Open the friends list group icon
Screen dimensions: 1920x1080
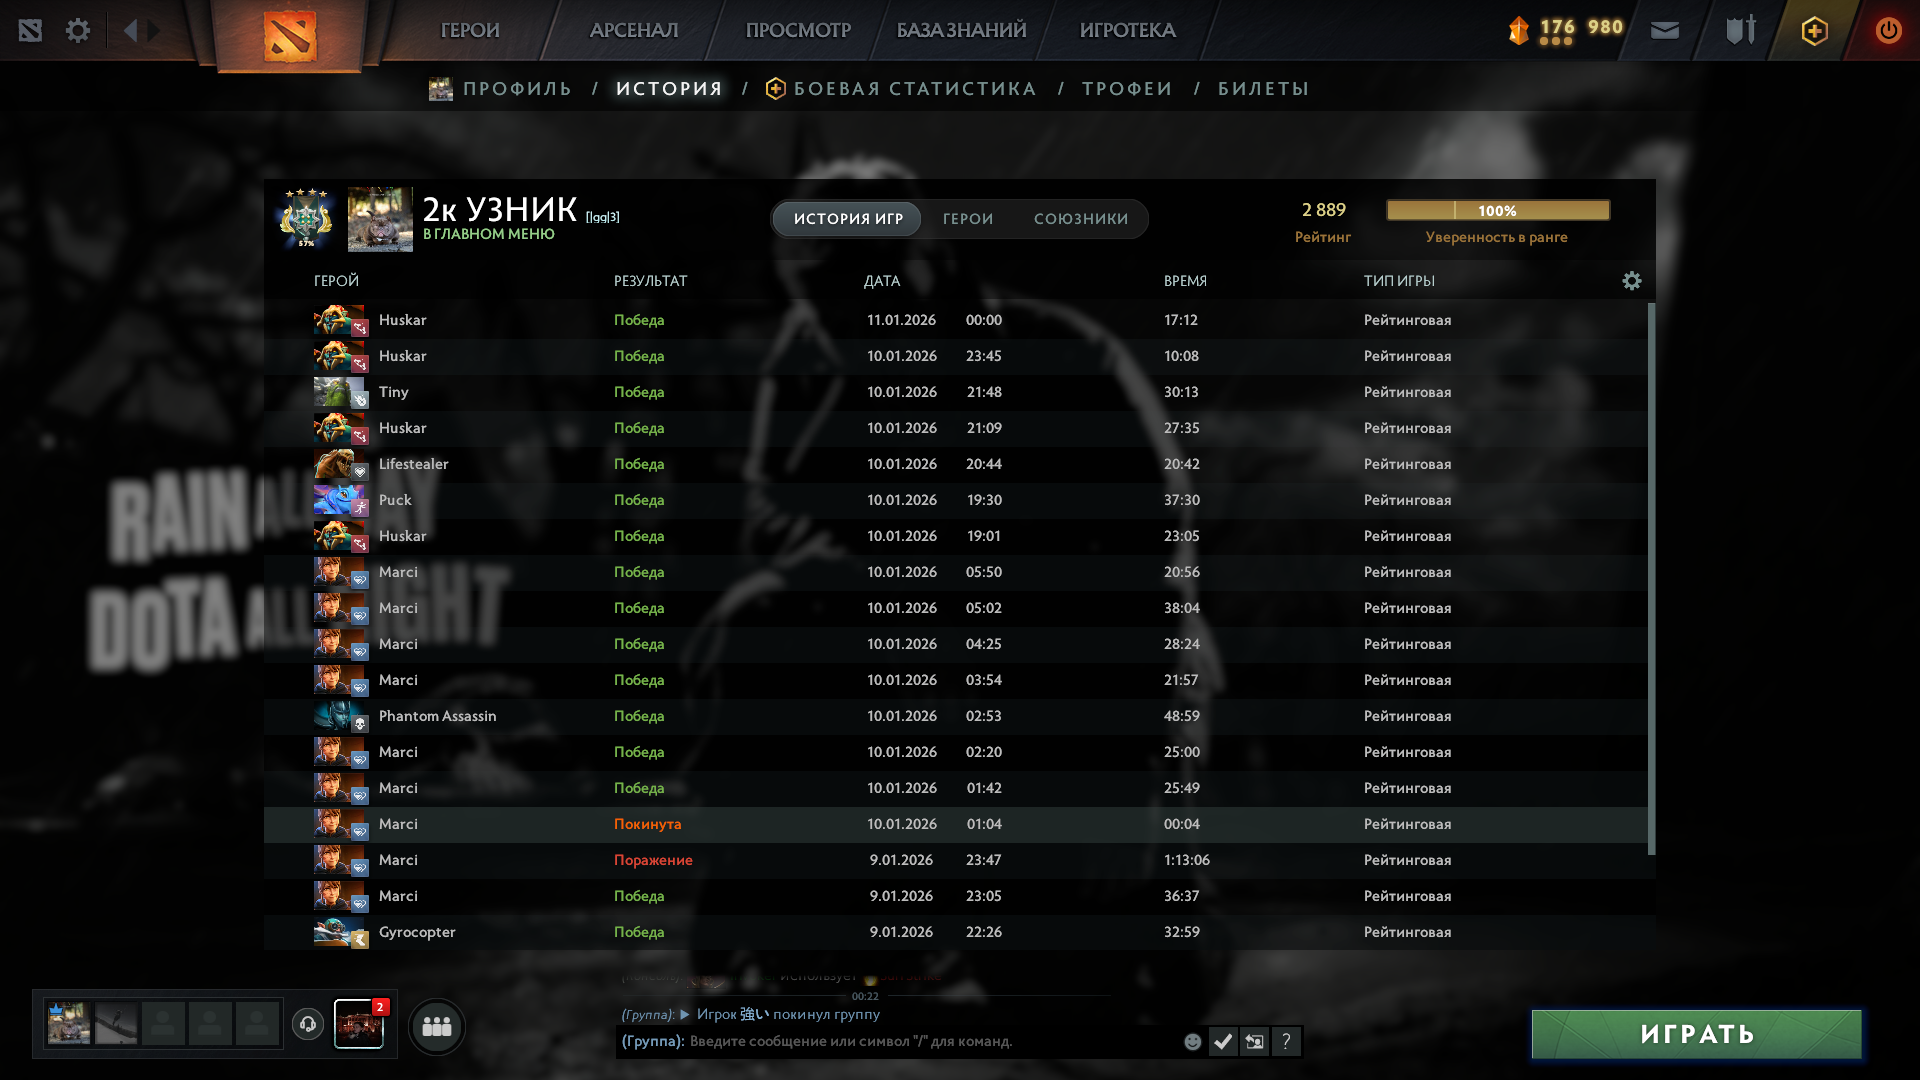[437, 1026]
